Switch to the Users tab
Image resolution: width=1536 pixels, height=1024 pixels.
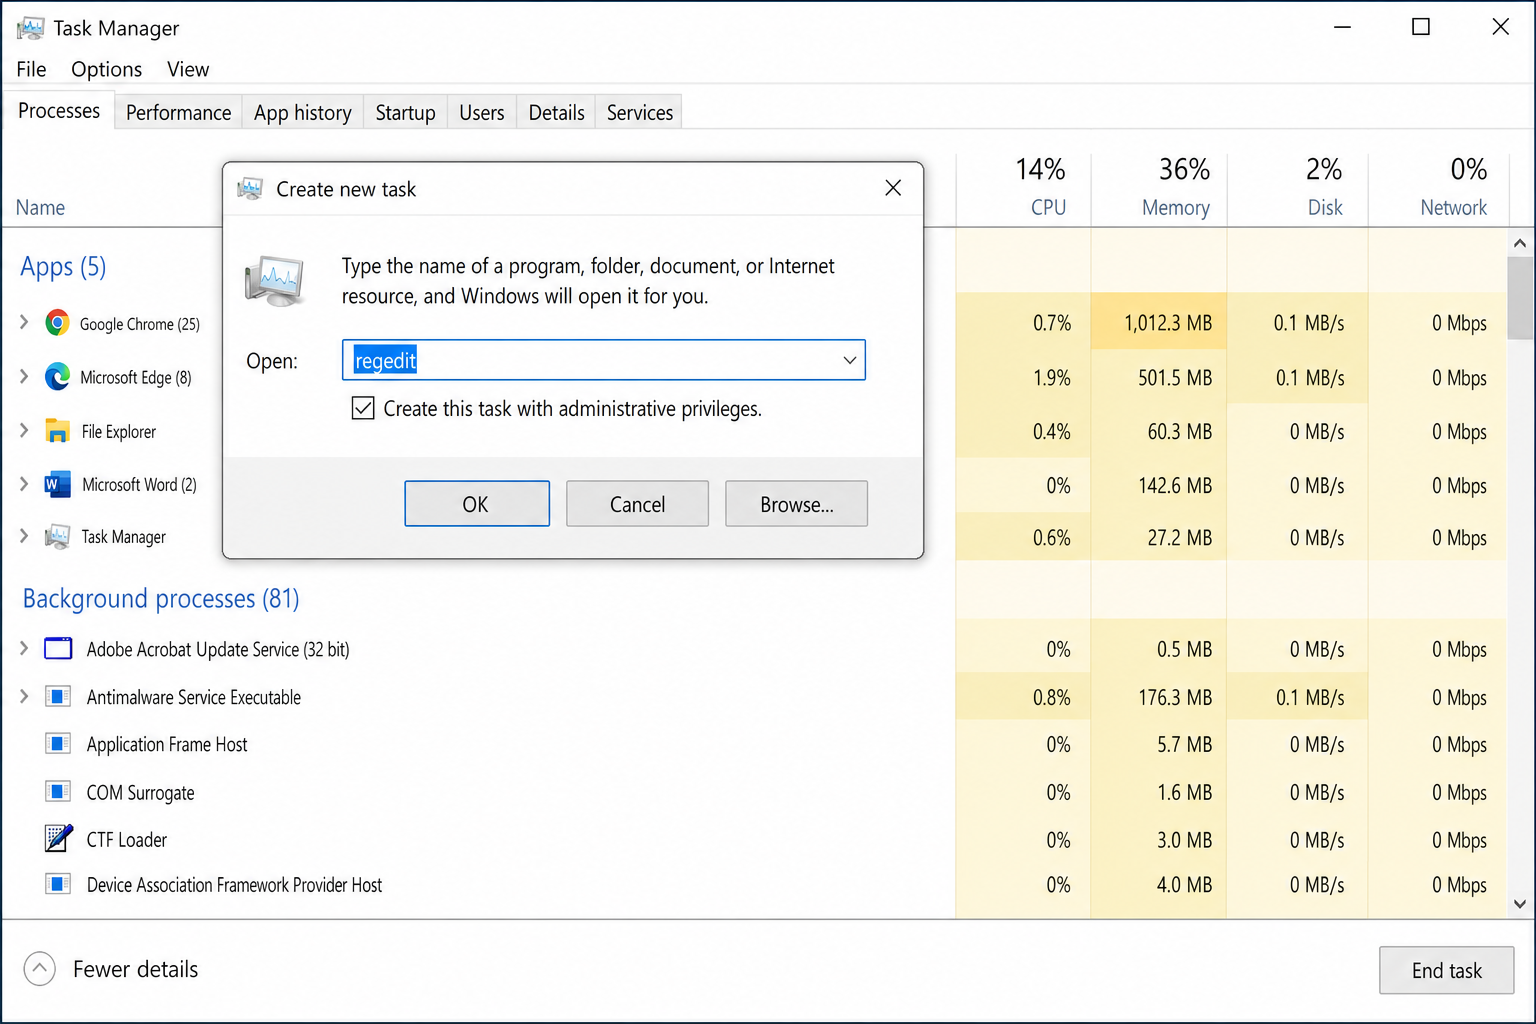(481, 112)
